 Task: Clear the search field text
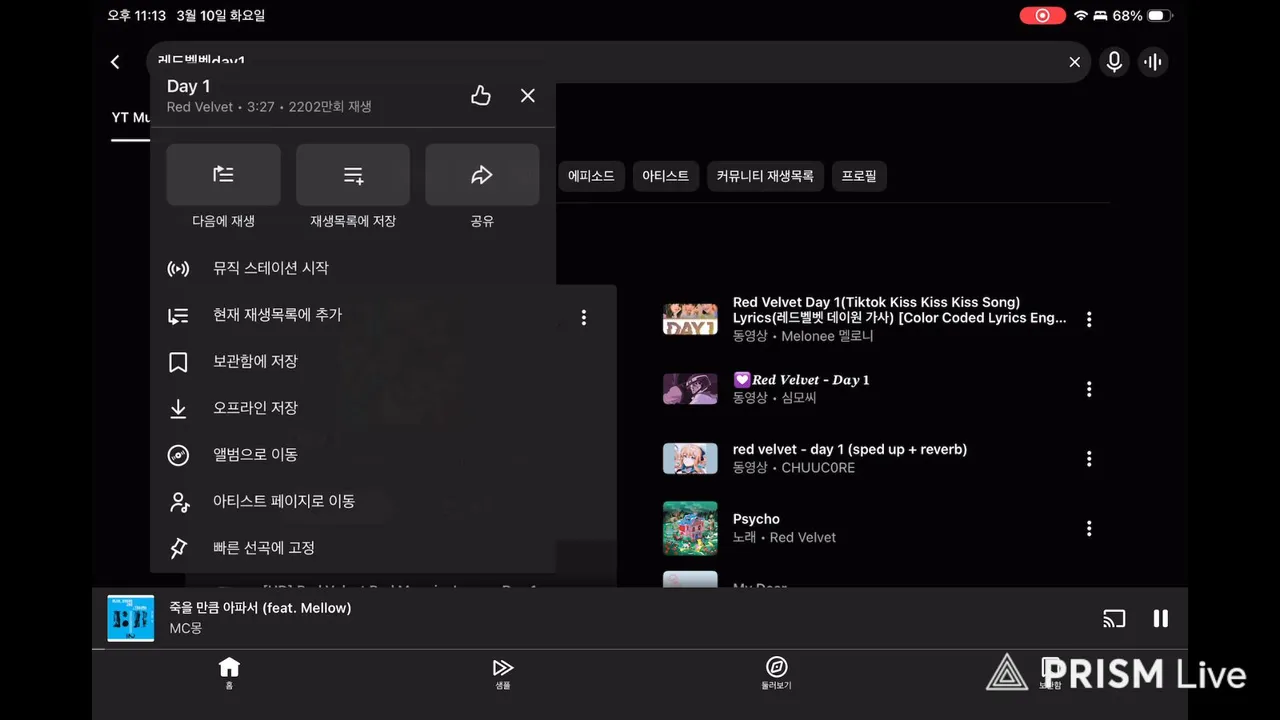tap(1075, 62)
